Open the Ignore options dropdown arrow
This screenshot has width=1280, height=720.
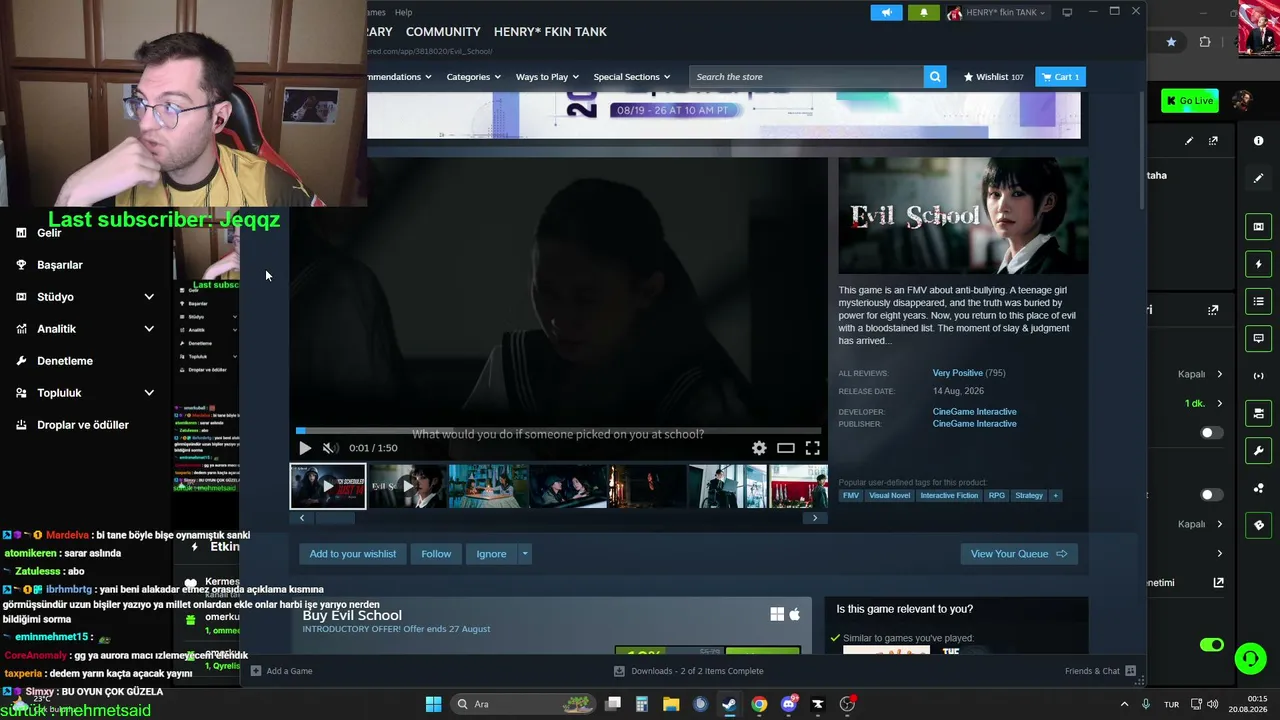pyautogui.click(x=524, y=554)
